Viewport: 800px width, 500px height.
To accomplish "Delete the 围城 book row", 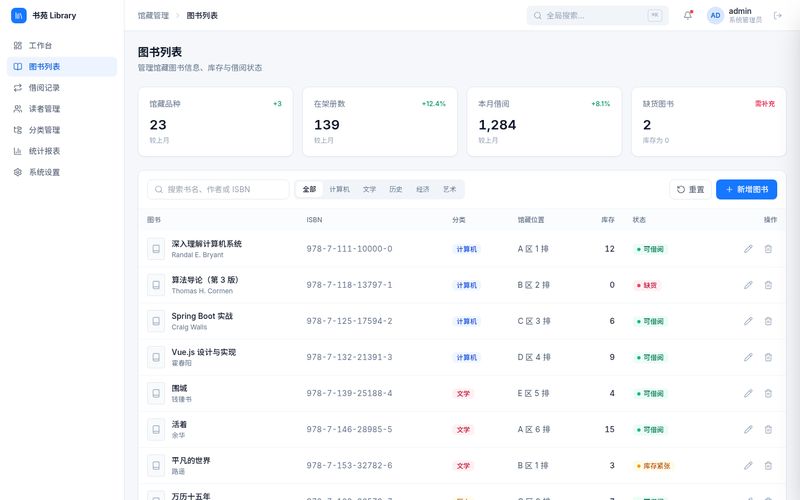I will point(768,393).
